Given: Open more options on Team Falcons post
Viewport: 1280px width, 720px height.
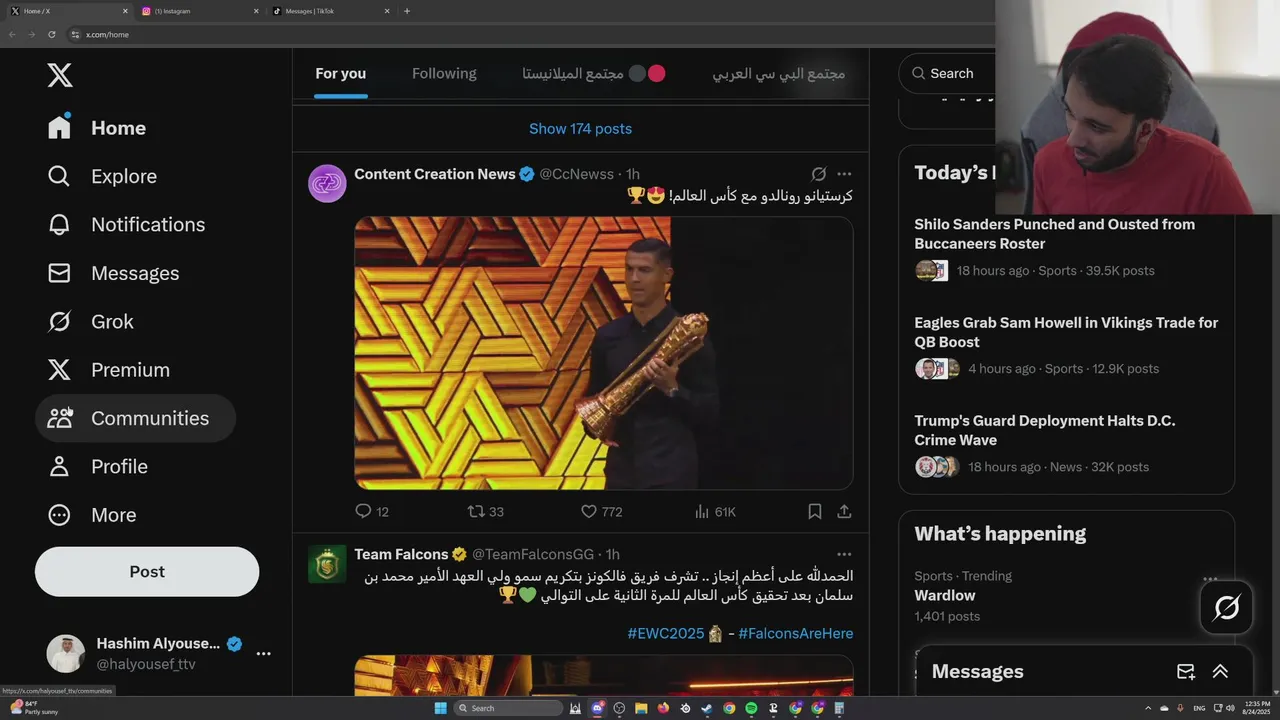Looking at the screenshot, I should tap(844, 554).
